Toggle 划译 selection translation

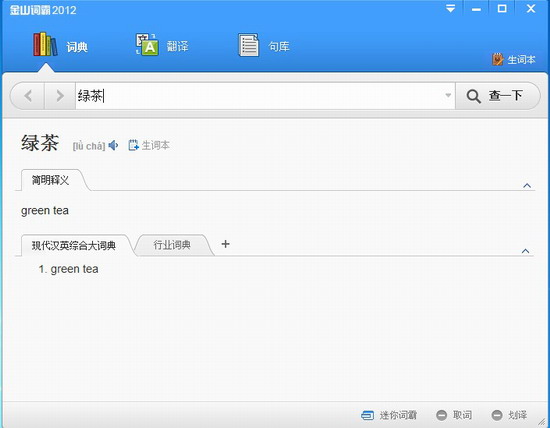pyautogui.click(x=509, y=415)
